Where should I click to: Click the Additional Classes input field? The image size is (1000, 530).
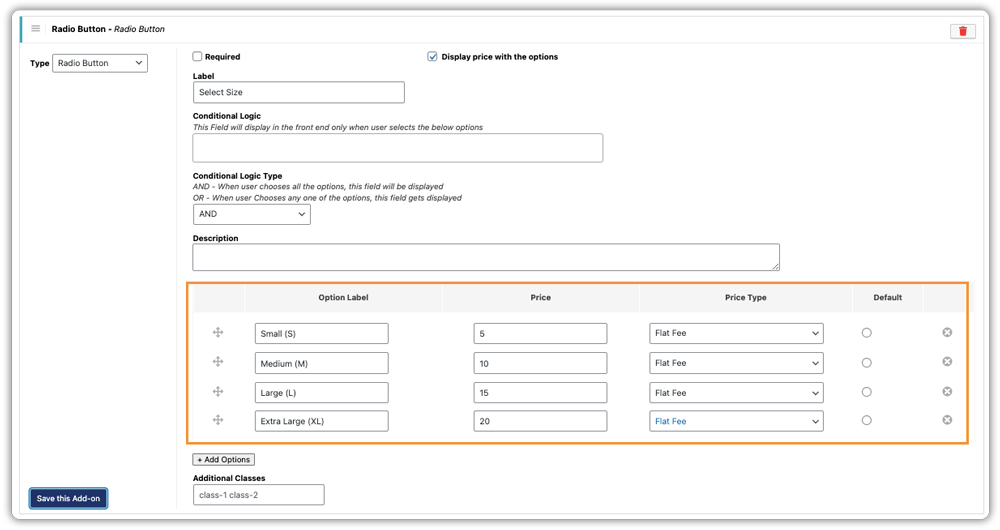[x=258, y=495]
